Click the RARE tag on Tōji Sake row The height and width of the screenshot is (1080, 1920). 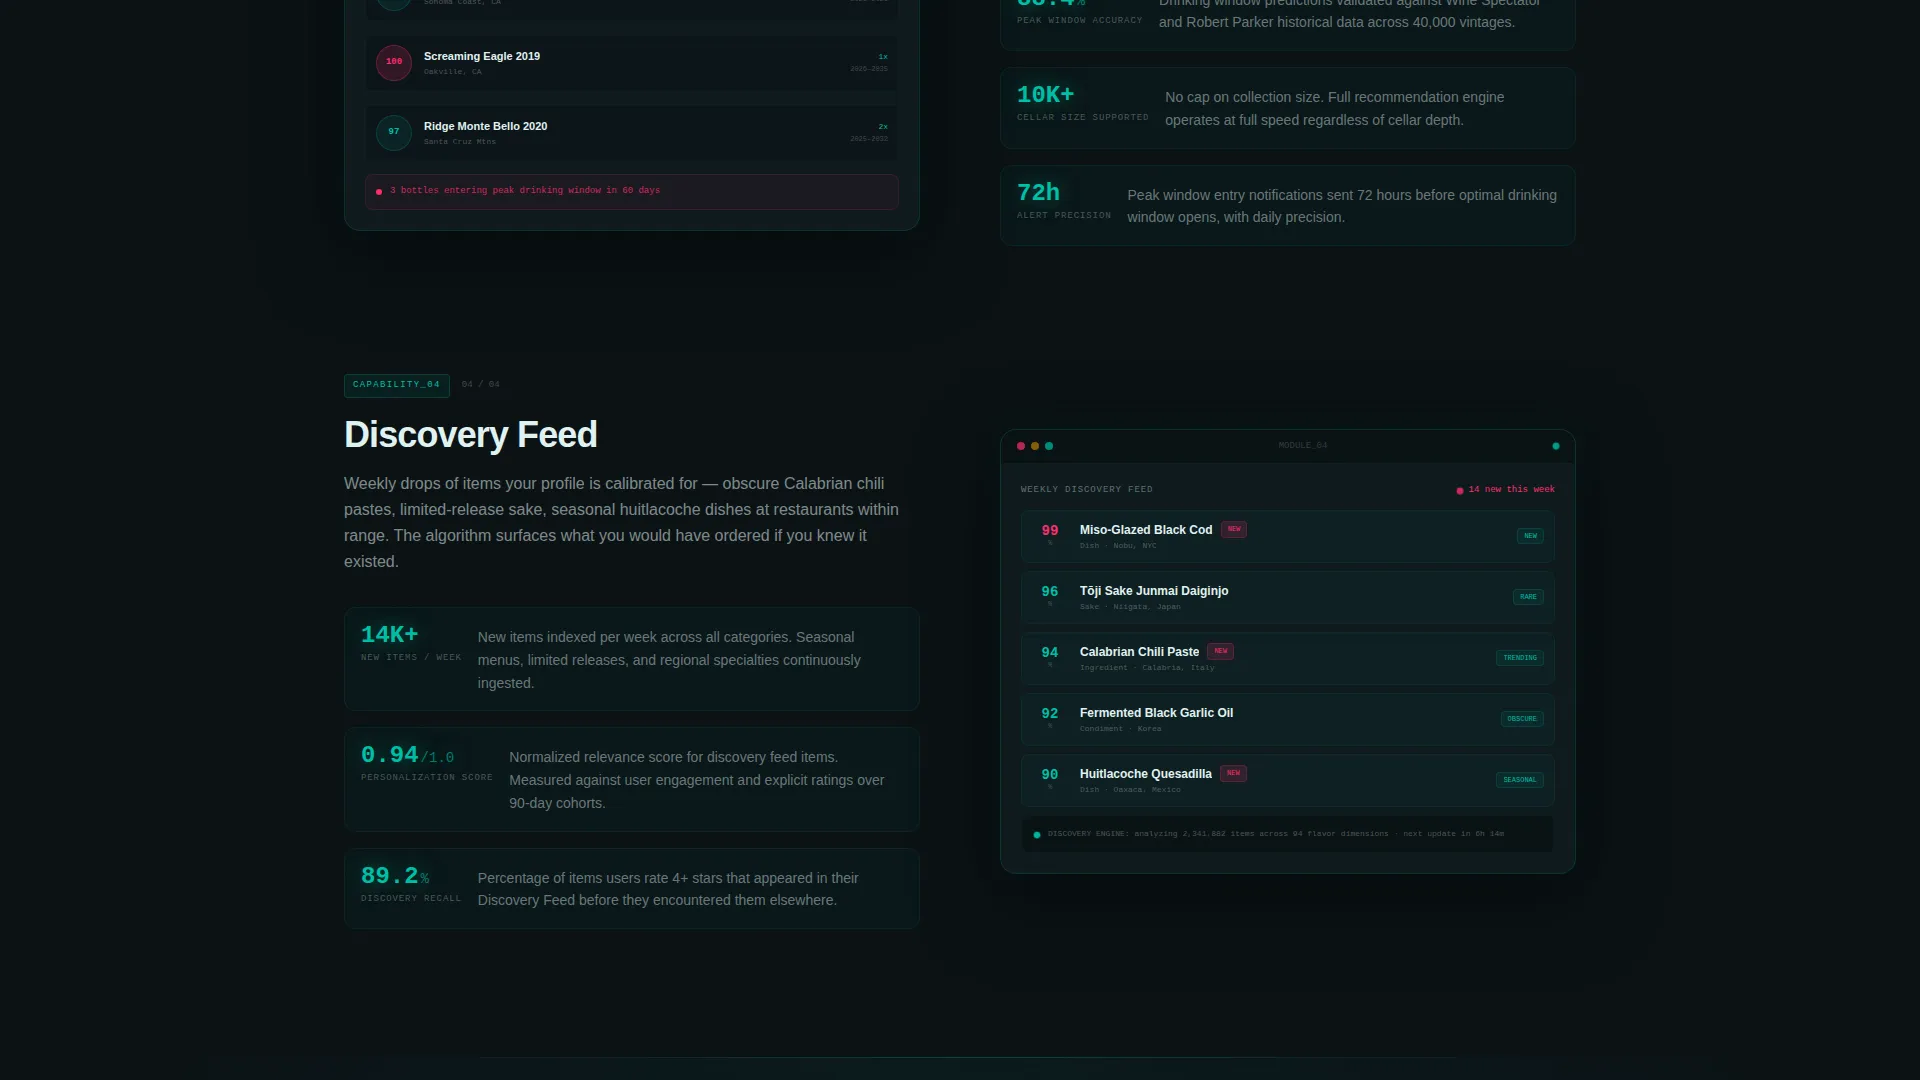[1528, 597]
